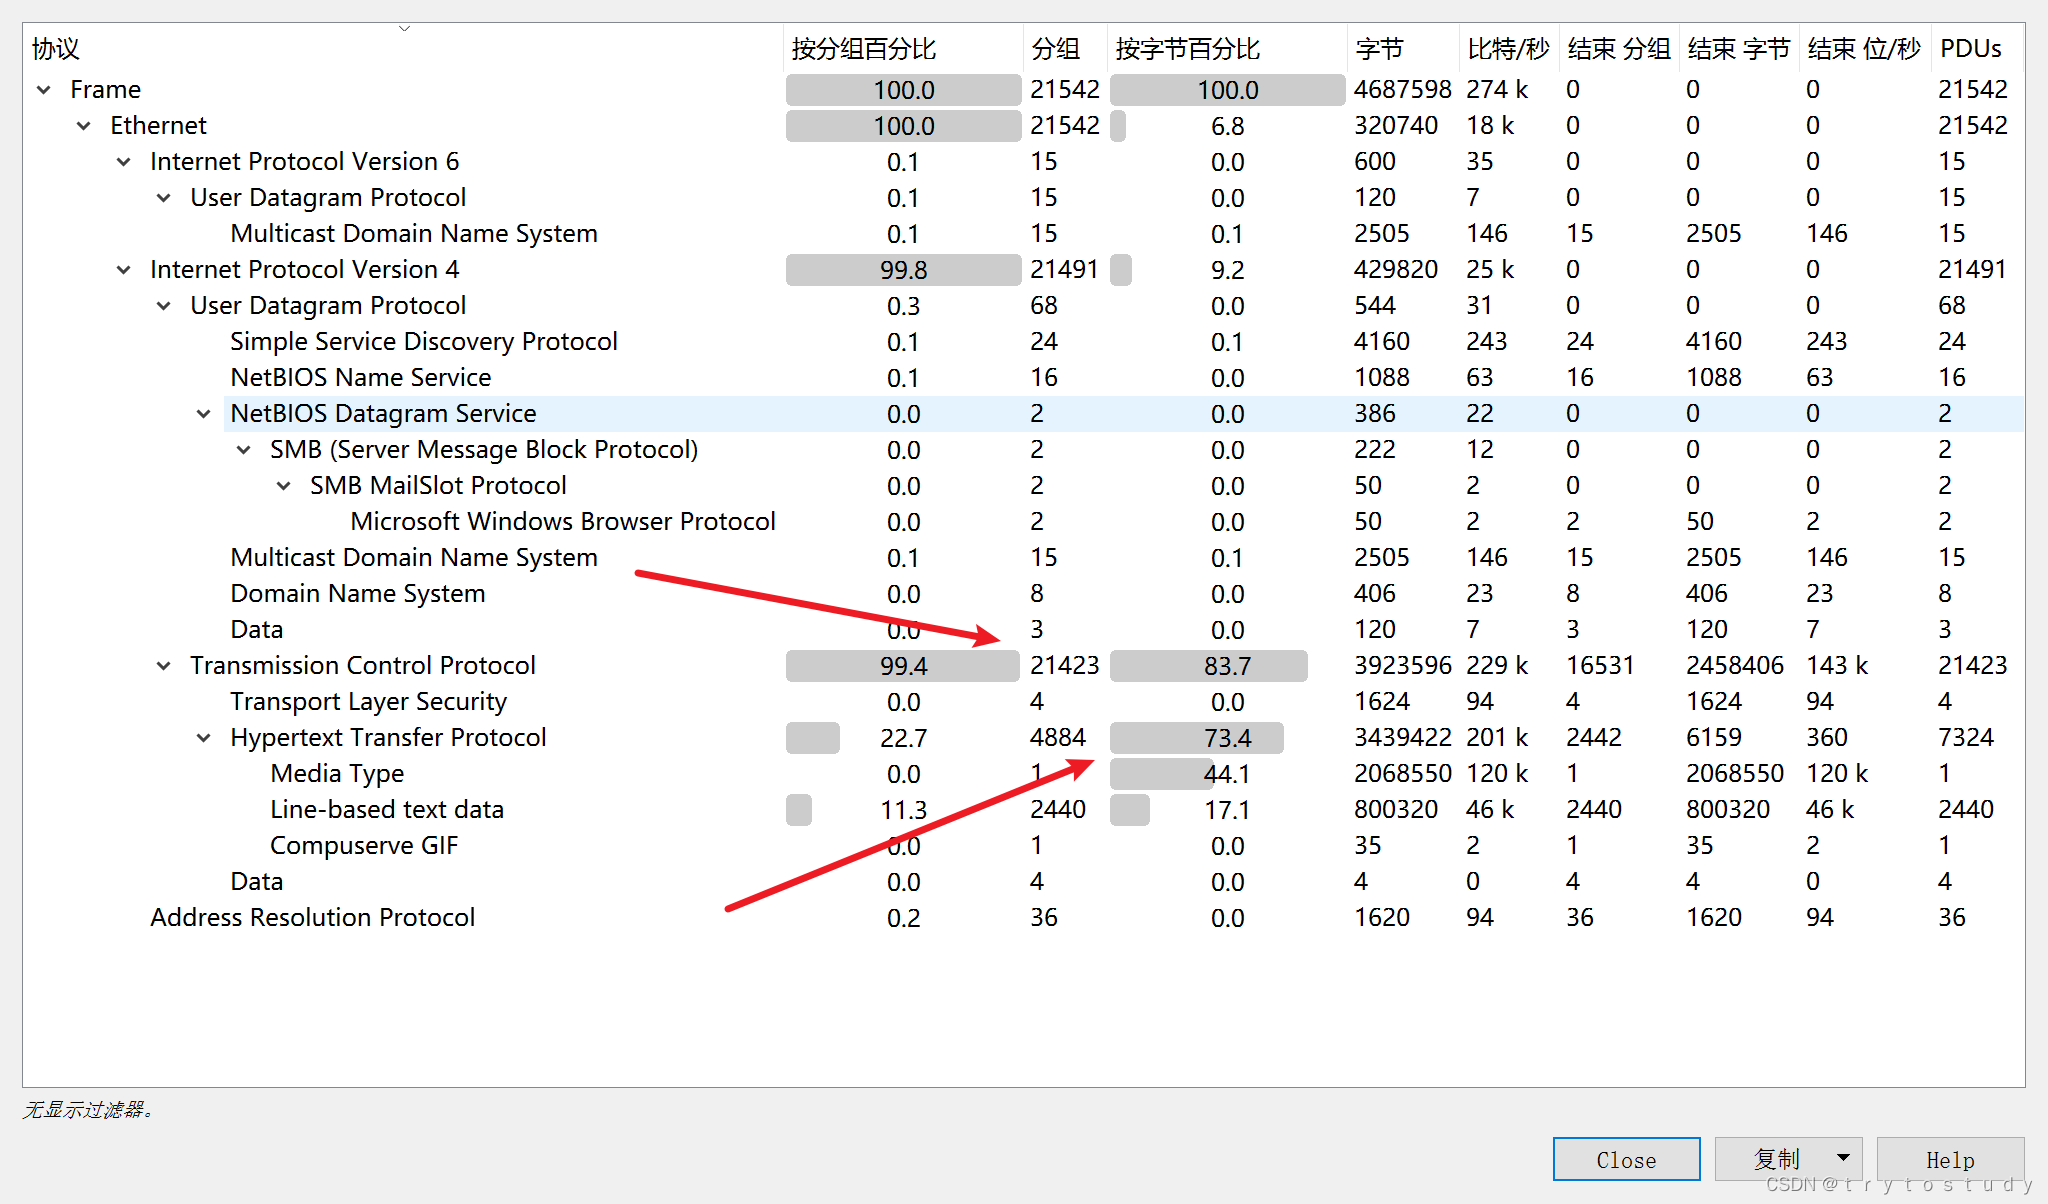
Task: Collapse Hypertext Transfer Protocol node
Action: point(204,738)
